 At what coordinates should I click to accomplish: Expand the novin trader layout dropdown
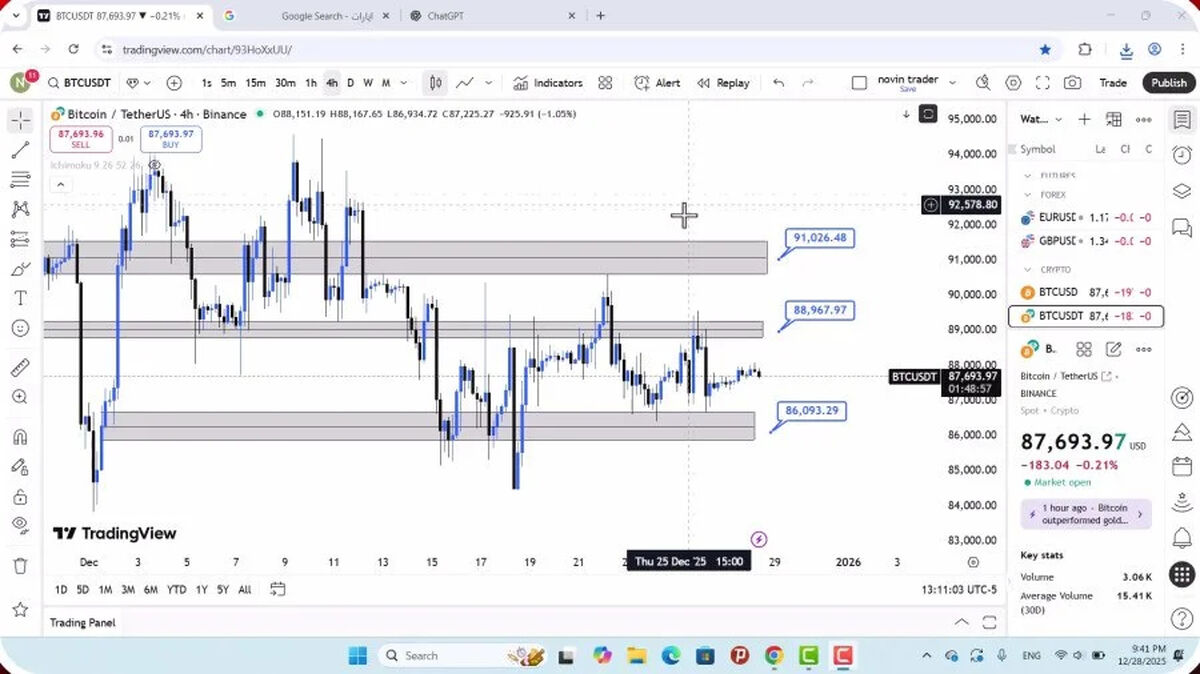point(952,83)
